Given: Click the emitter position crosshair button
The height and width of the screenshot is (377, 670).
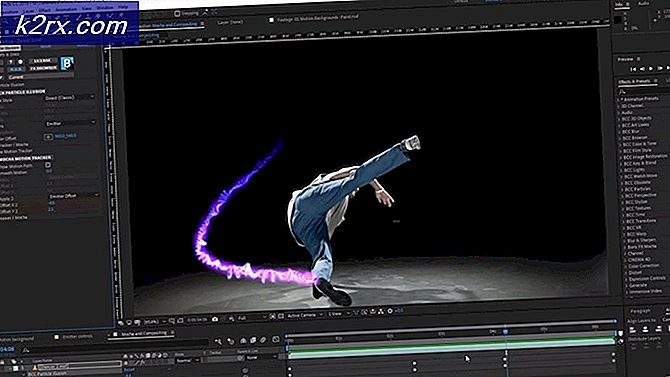Looking at the screenshot, I should click(x=48, y=137).
